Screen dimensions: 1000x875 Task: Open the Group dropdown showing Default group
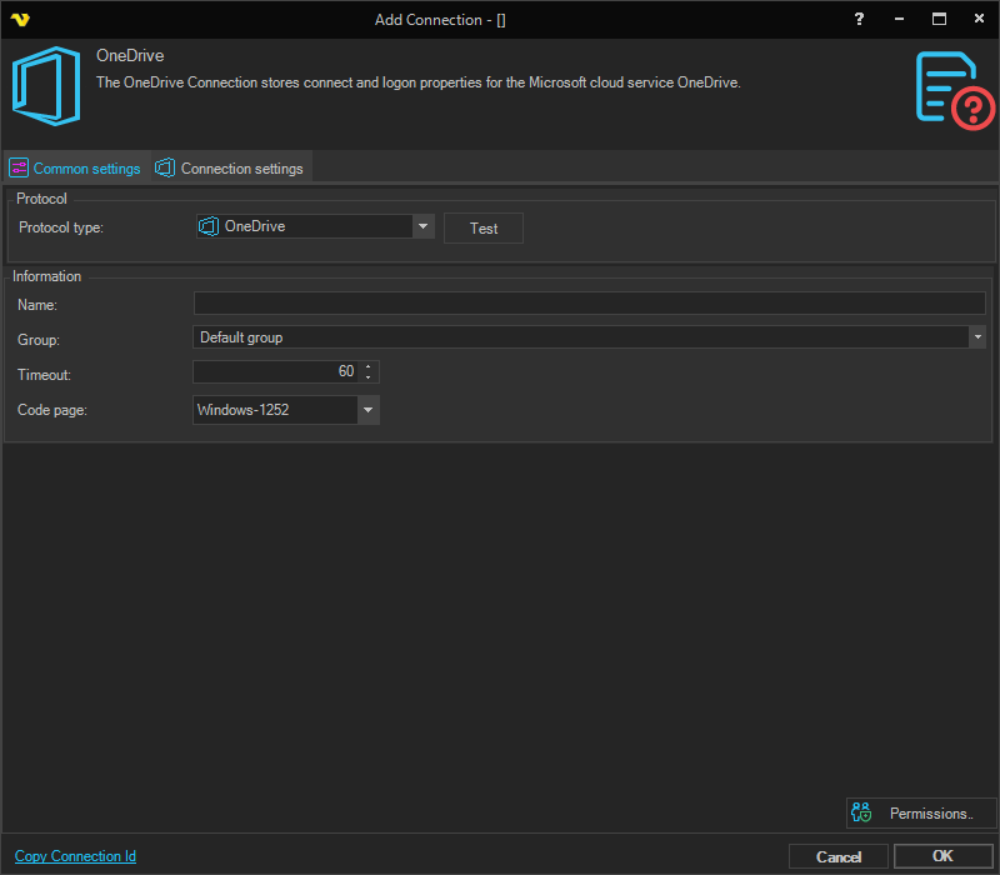[x=977, y=338]
